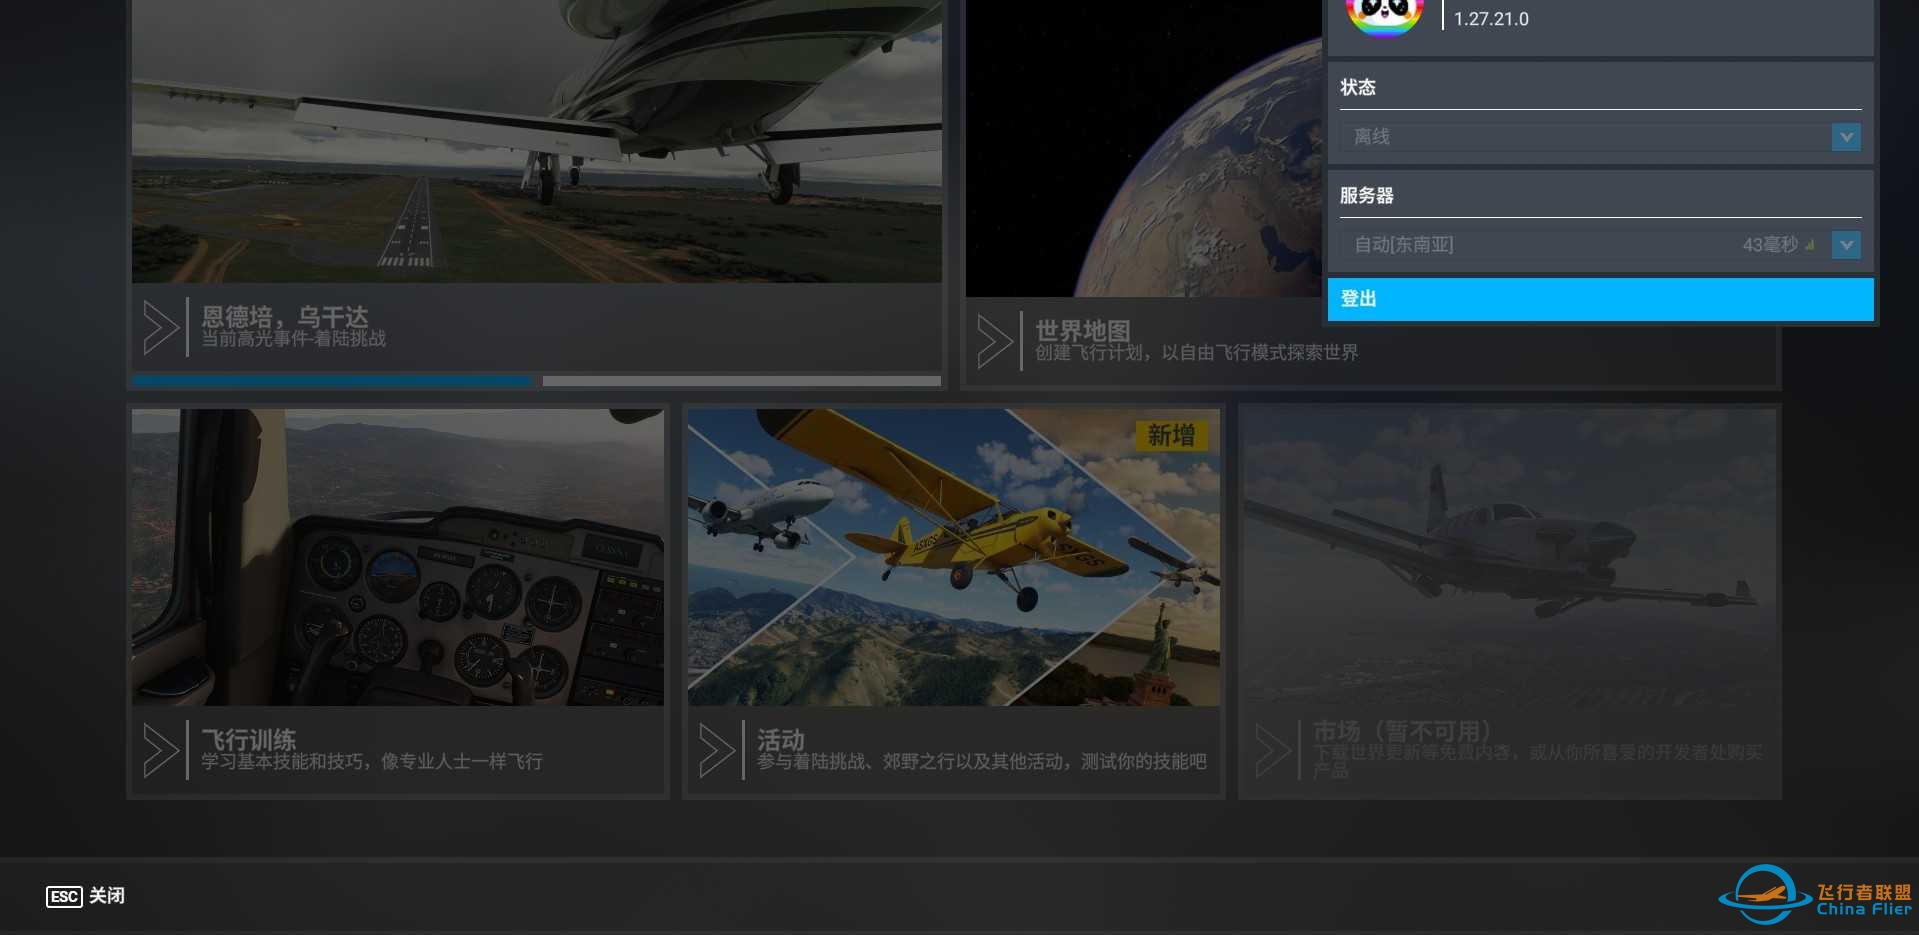Click the 新增 badge on 活动 tile
The height and width of the screenshot is (935, 1919).
1172,435
